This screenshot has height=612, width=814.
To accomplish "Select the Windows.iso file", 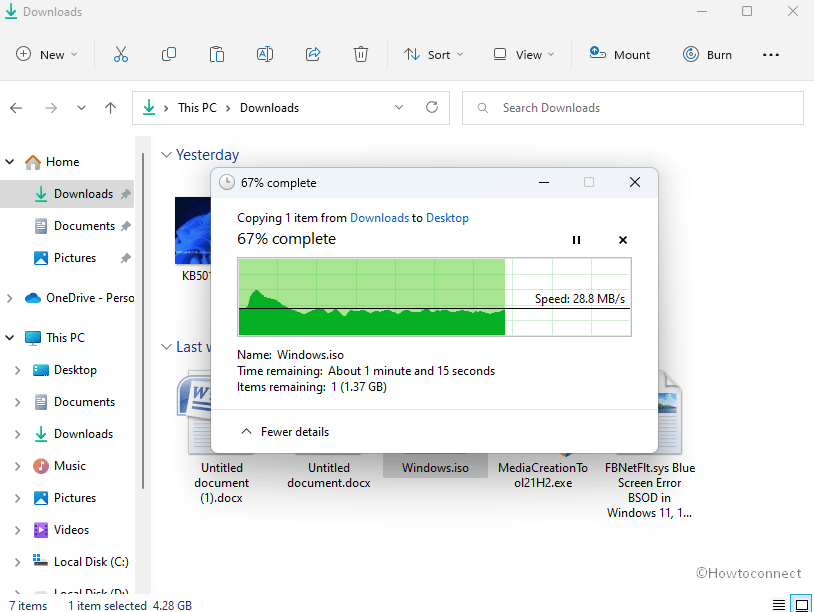I will tap(435, 468).
